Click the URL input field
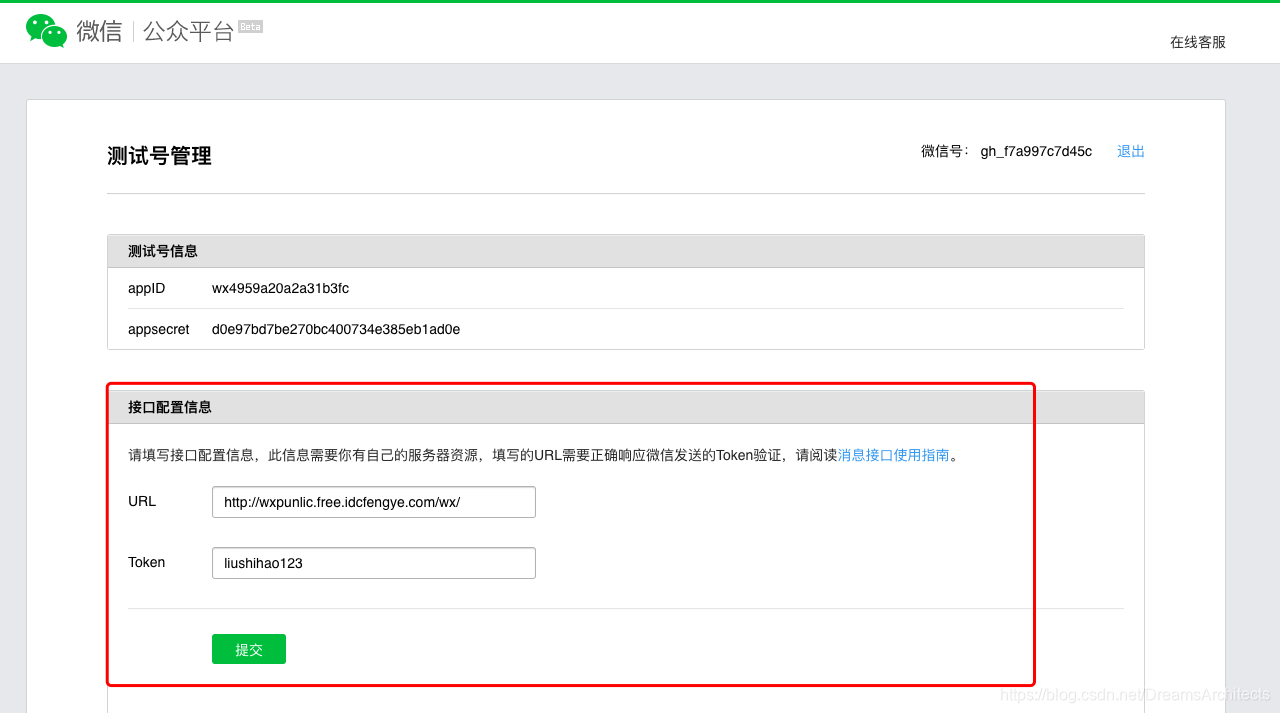1280x713 pixels. click(374, 502)
